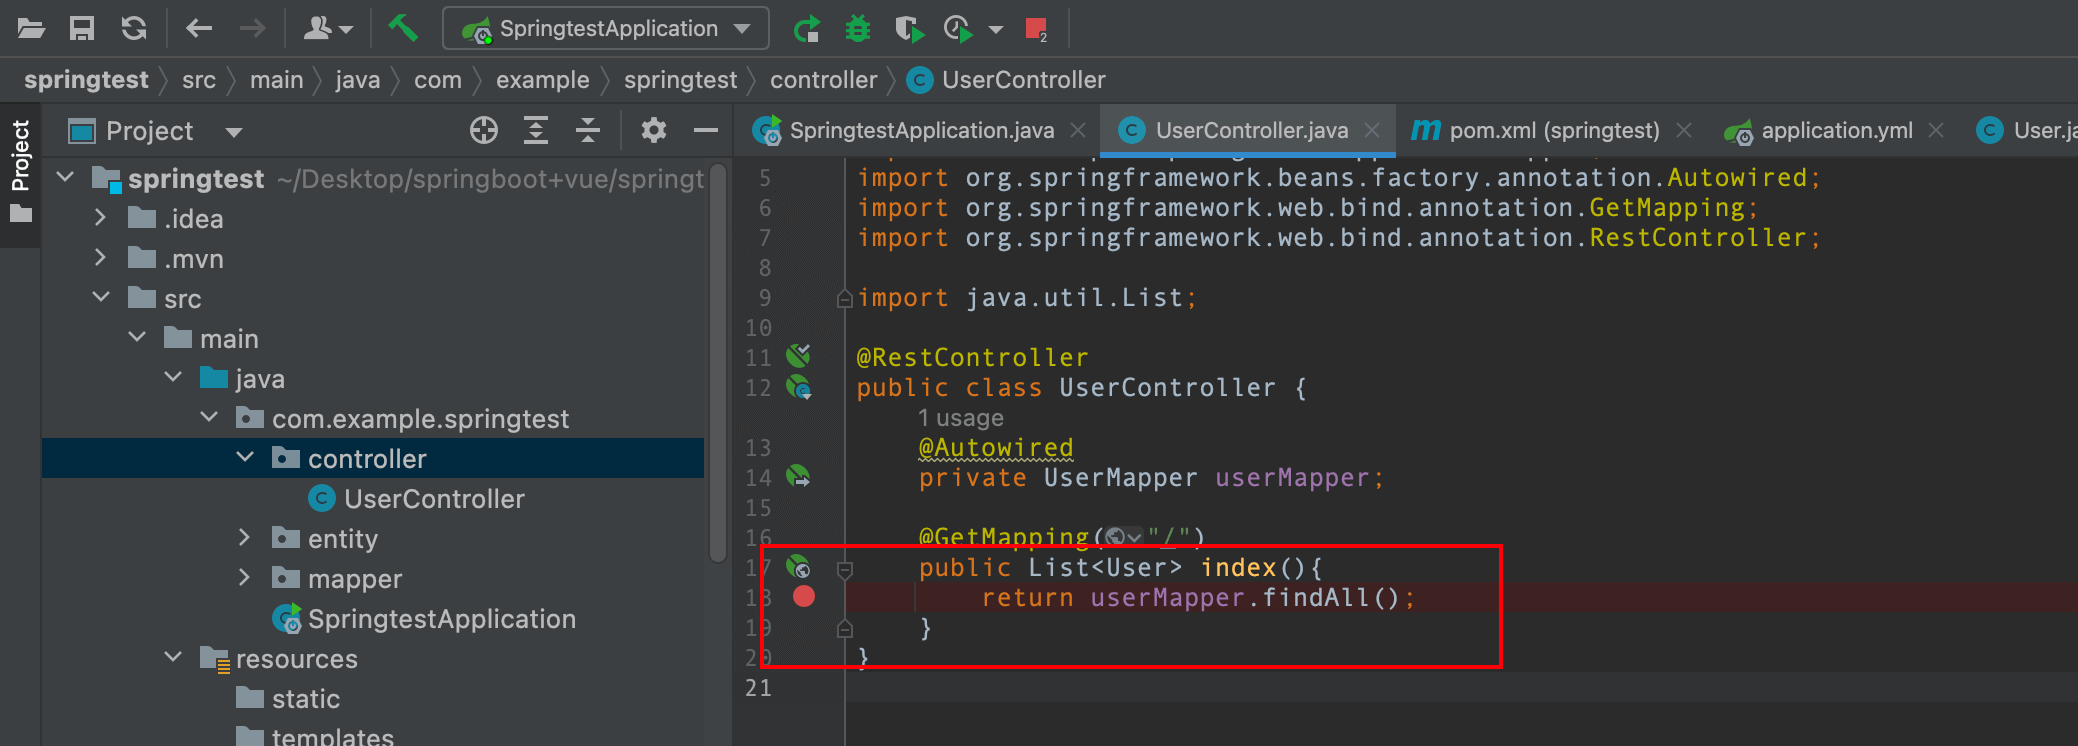
Task: Click the Spring bean gutter icon on line 11
Action: [798, 355]
